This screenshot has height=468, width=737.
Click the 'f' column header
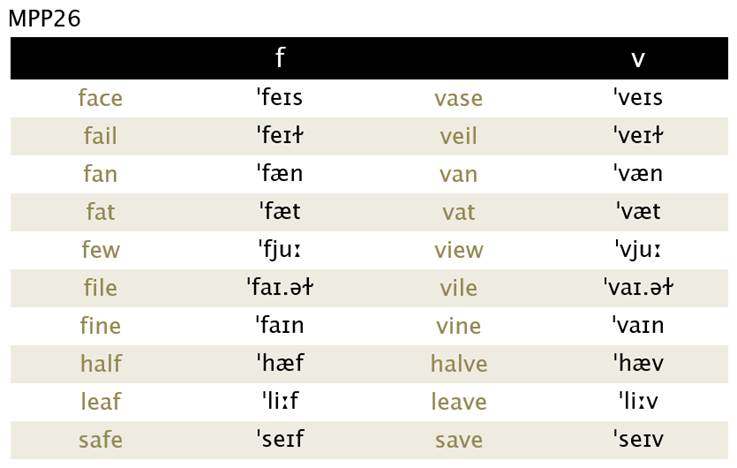(x=280, y=57)
